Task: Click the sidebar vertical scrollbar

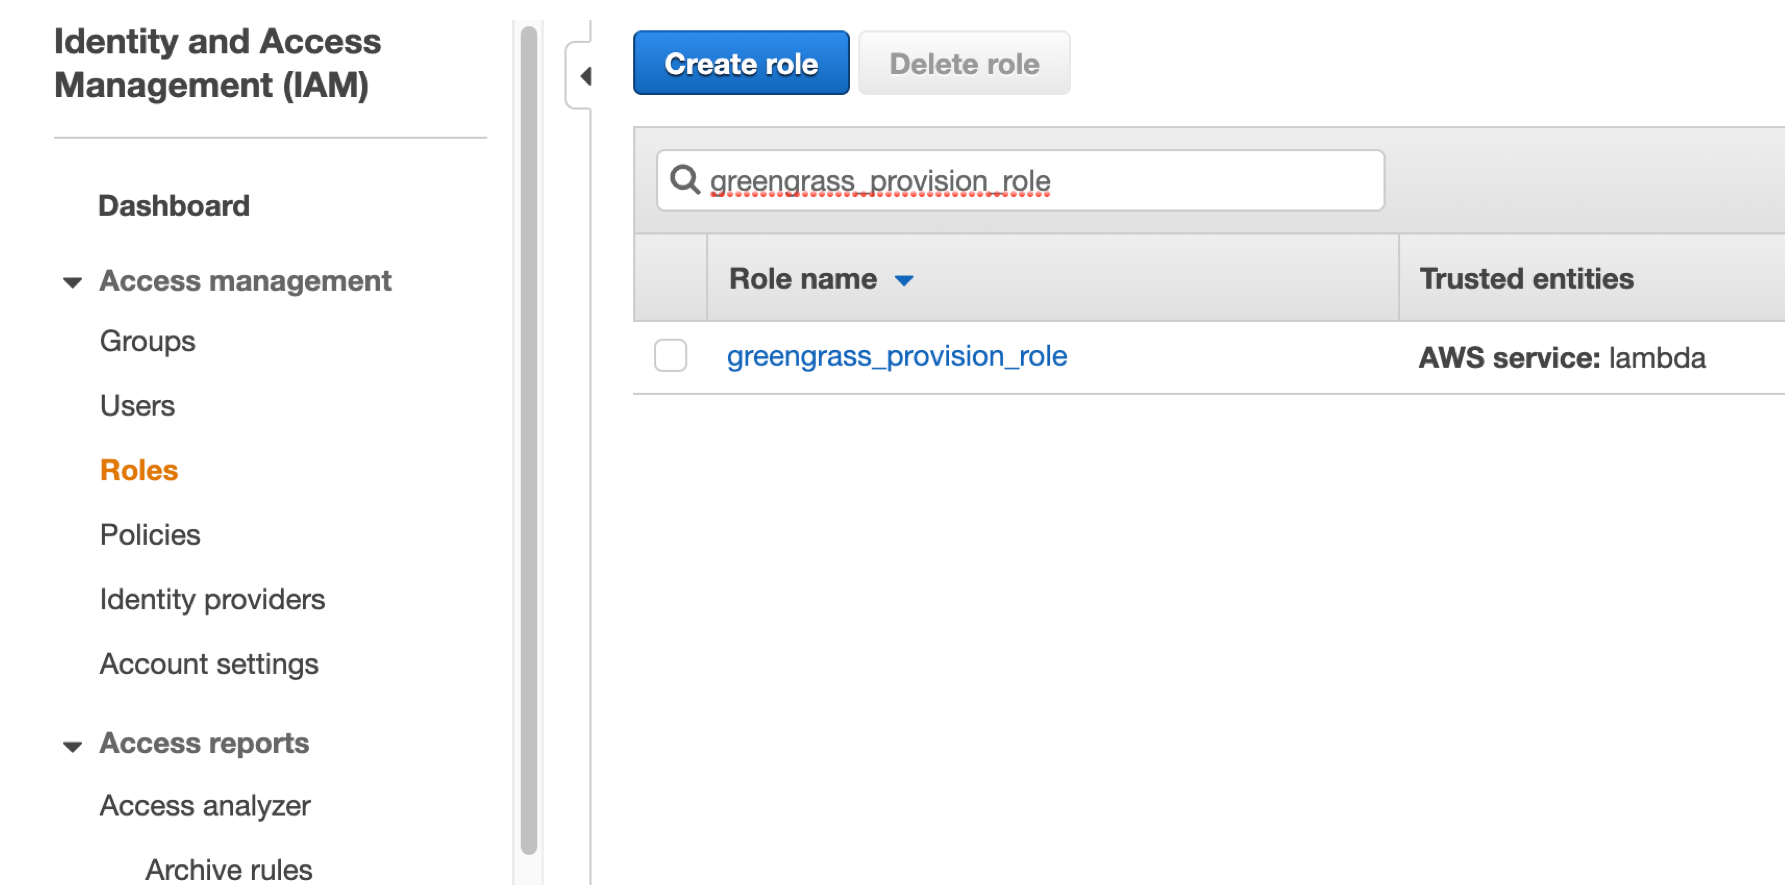Action: coord(529,440)
